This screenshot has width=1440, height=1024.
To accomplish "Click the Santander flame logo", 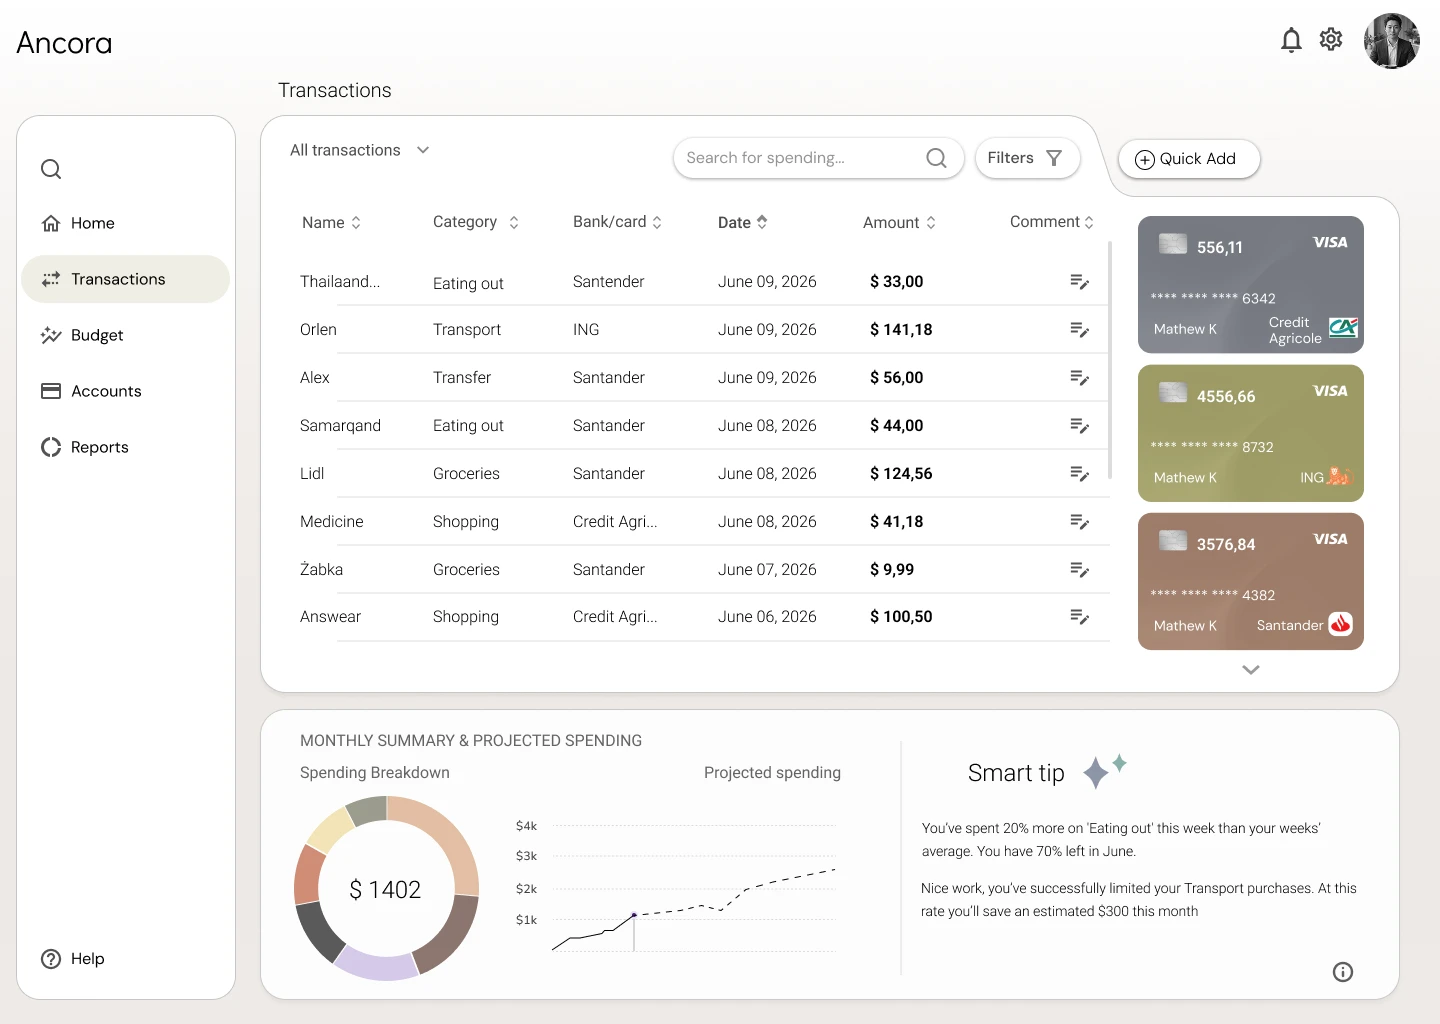I will tap(1340, 625).
